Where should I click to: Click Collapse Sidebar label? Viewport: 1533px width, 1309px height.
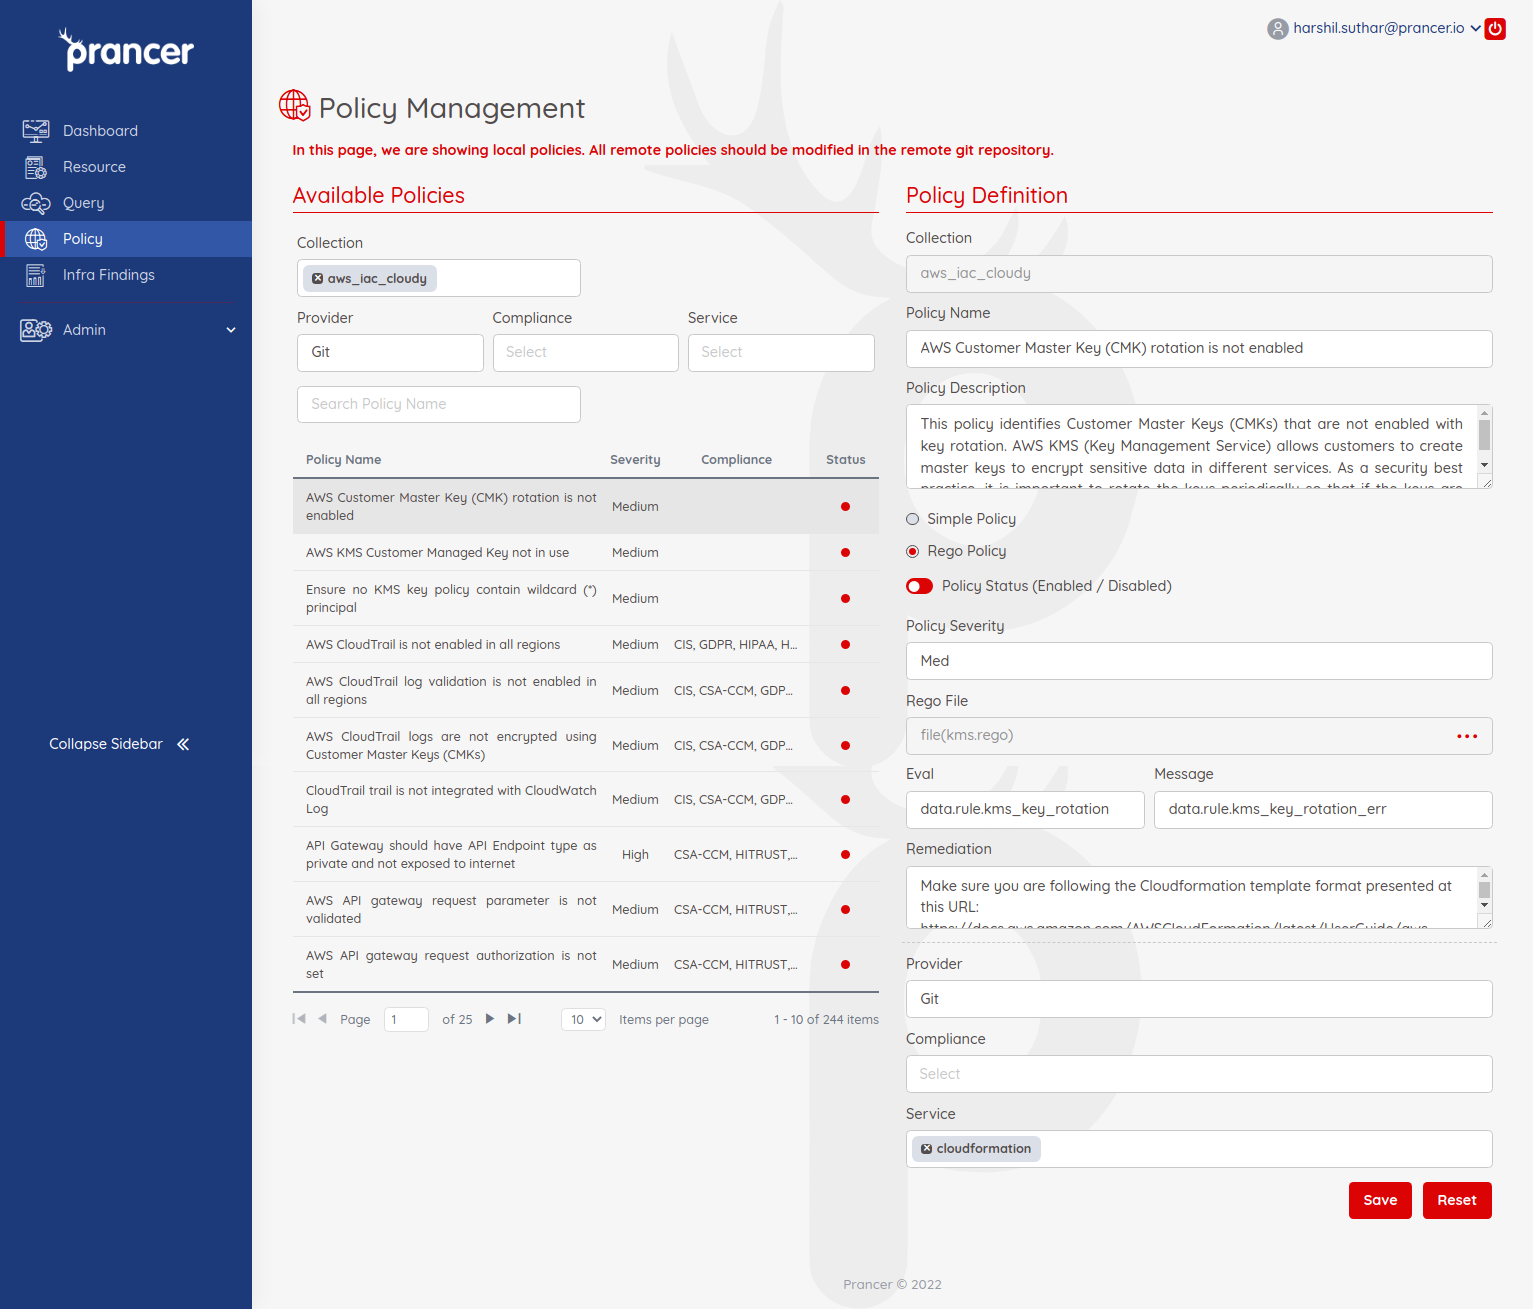coord(106,744)
